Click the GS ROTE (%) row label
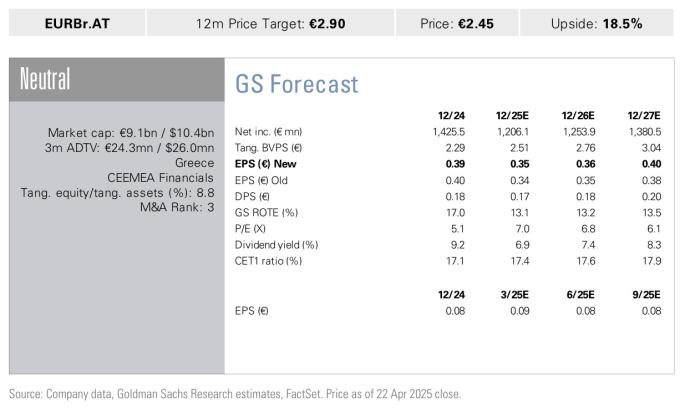The height and width of the screenshot is (412, 700). click(x=266, y=212)
